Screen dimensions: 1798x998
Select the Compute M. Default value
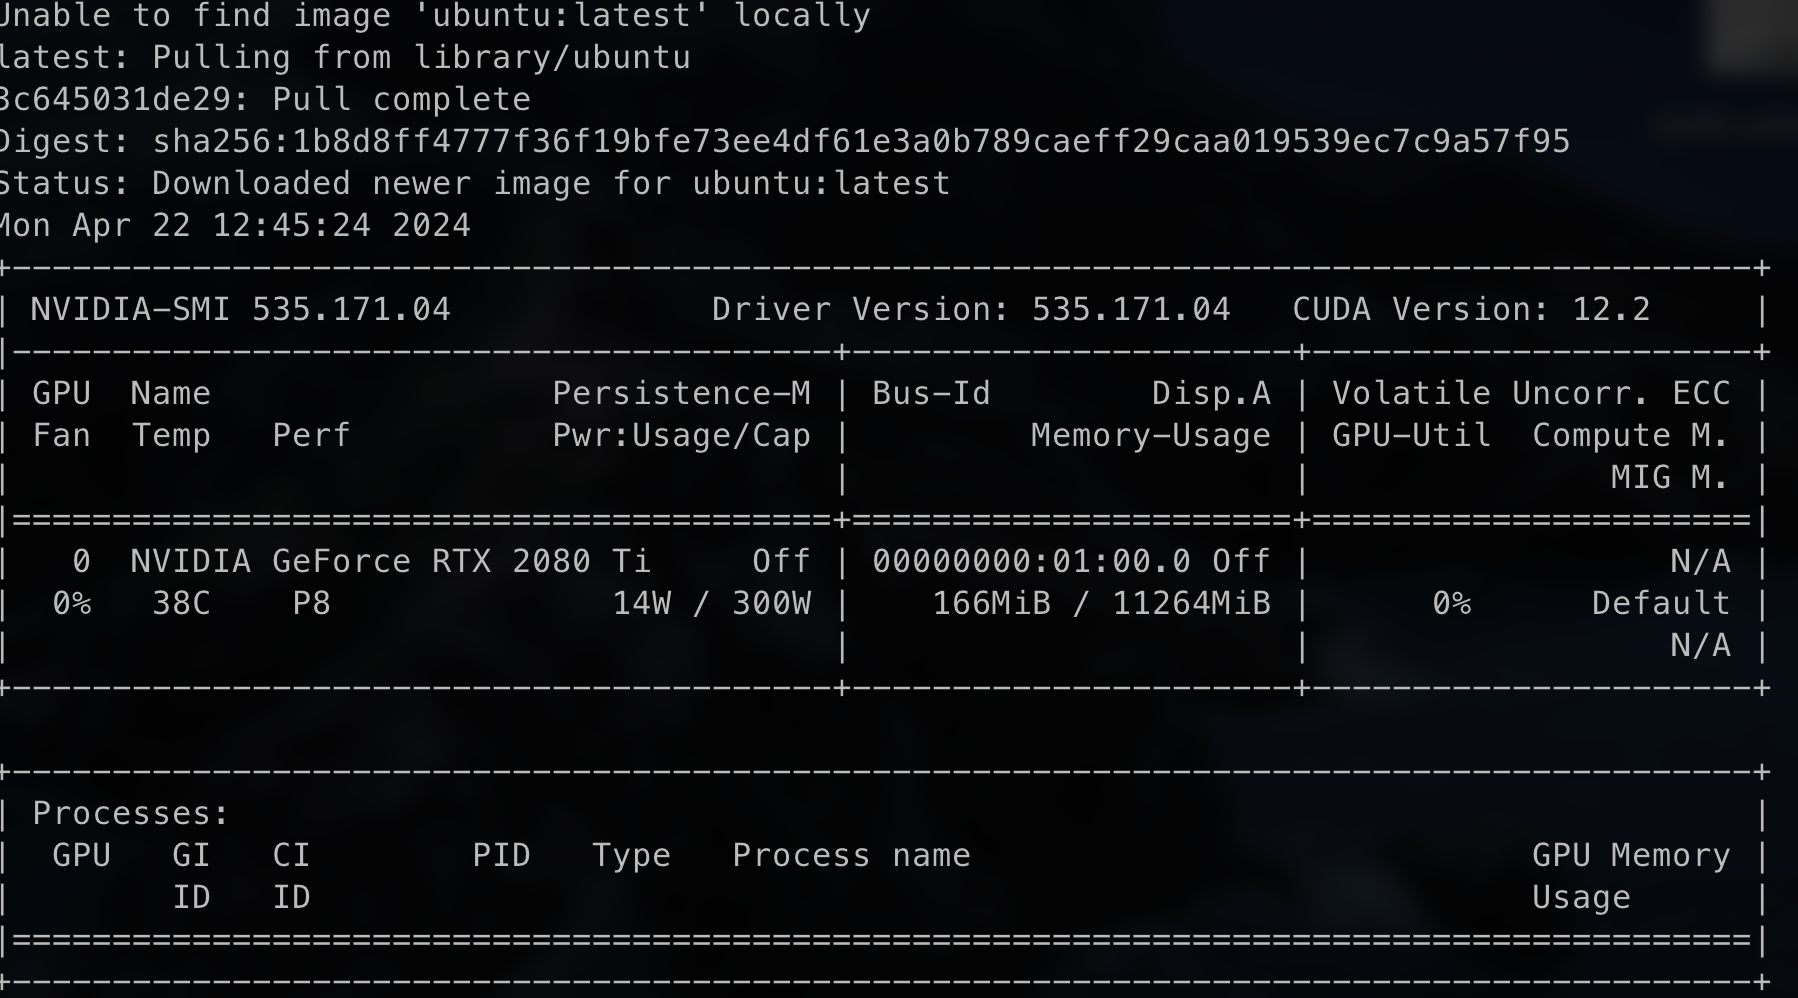pyautogui.click(x=1659, y=603)
